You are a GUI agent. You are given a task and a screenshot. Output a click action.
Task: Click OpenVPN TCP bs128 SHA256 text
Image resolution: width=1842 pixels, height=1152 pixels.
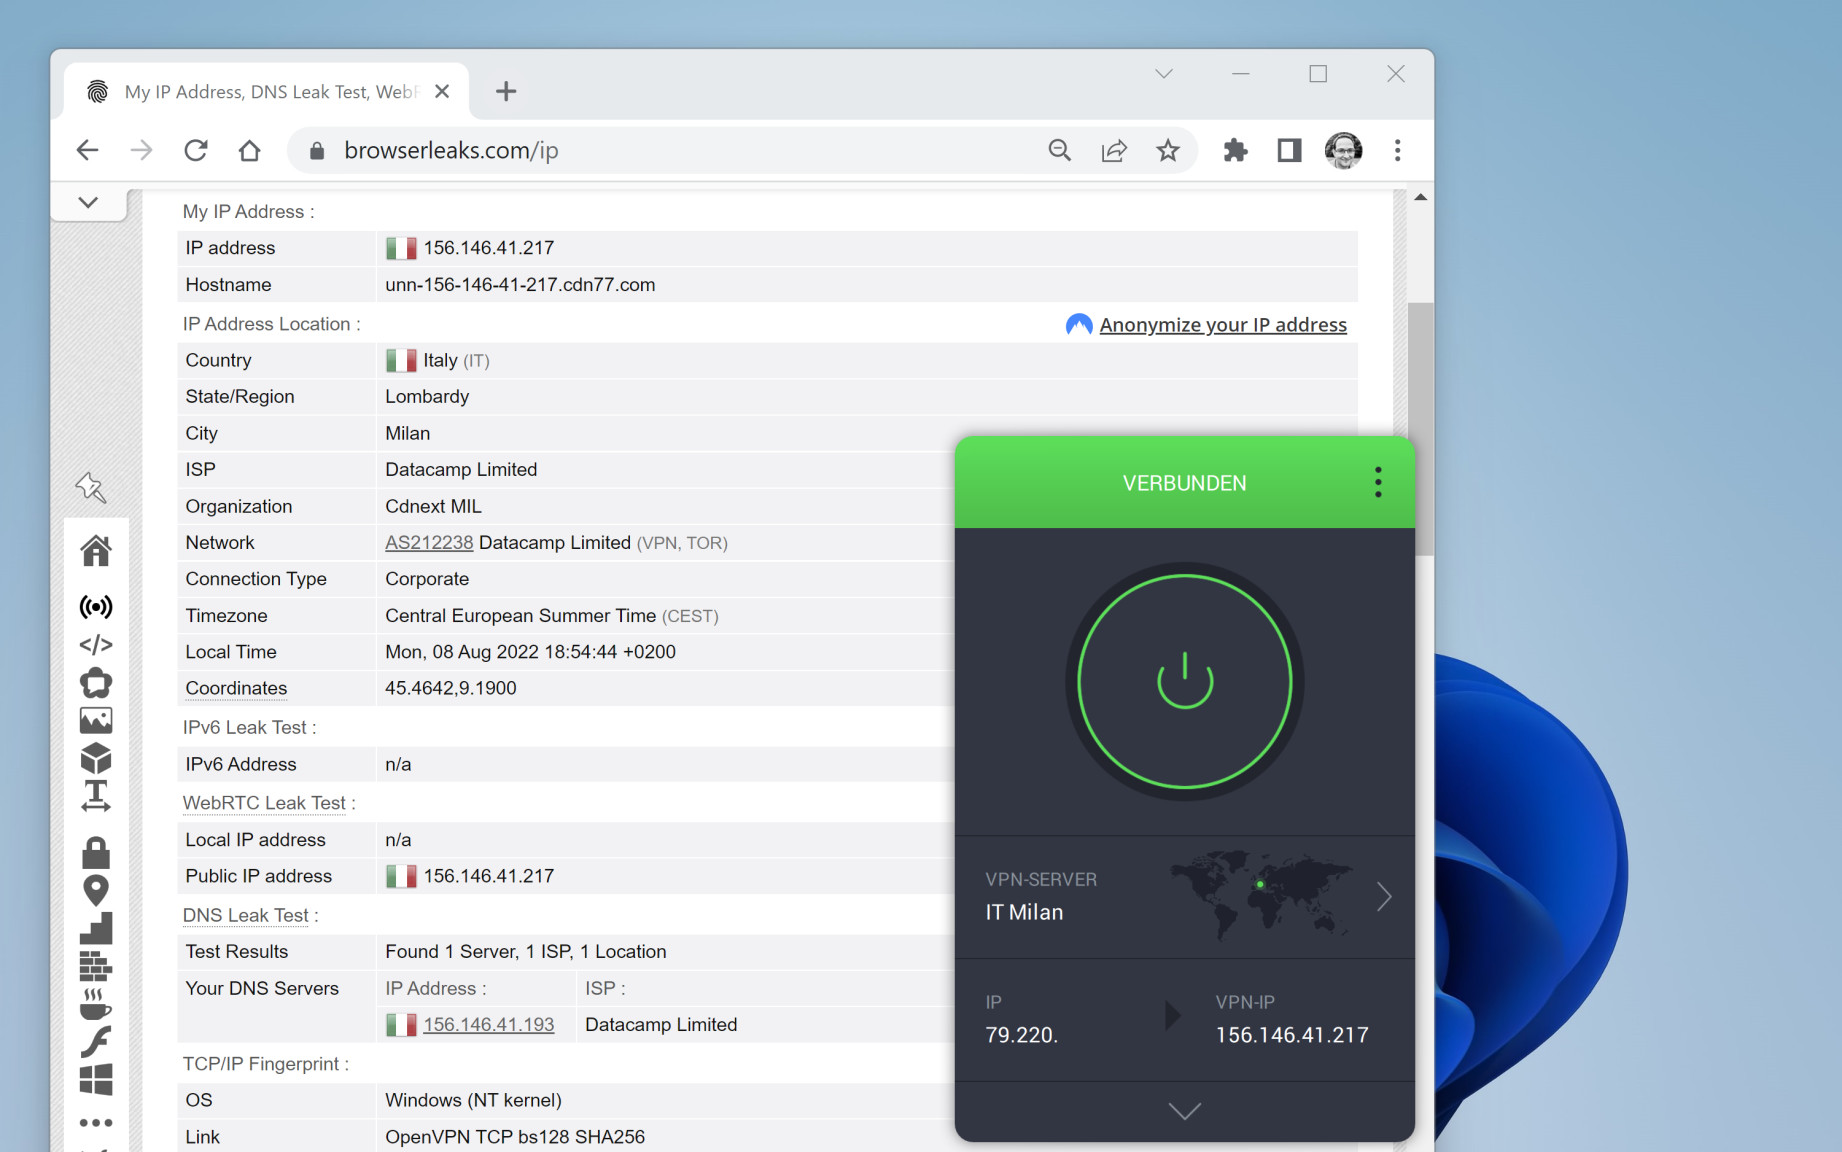pos(515,1137)
